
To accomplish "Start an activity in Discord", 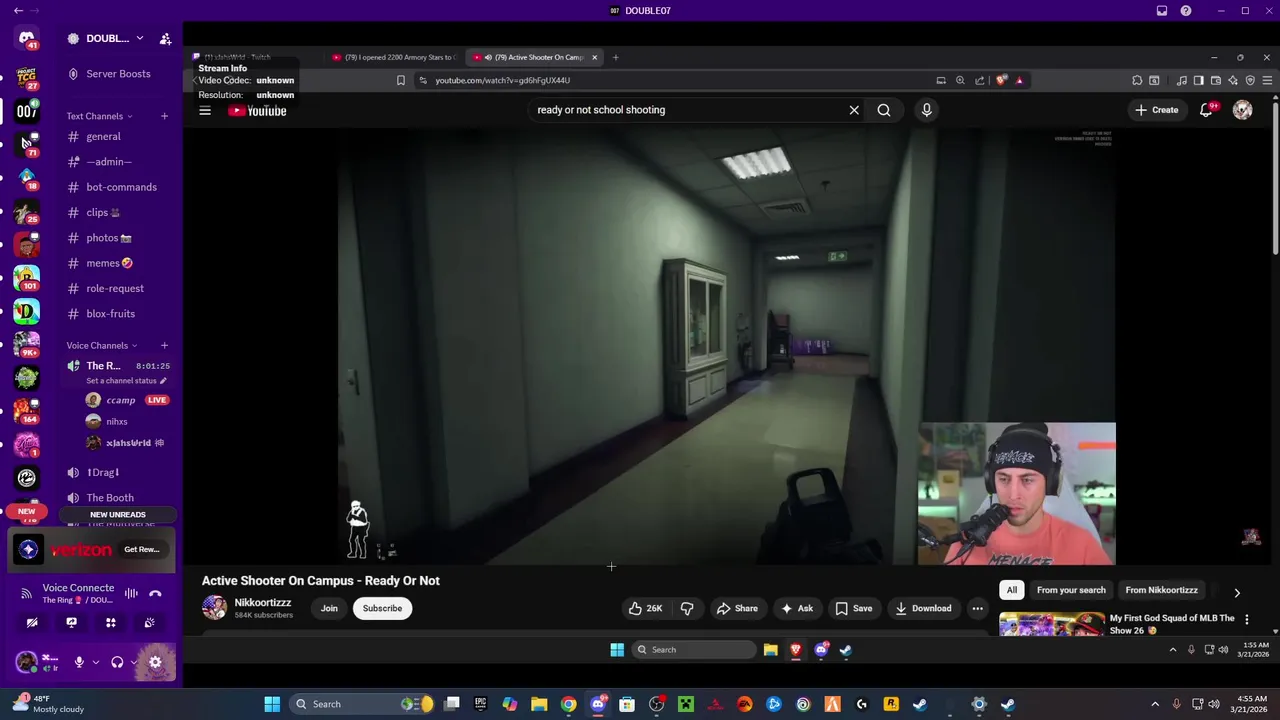I will coord(110,622).
